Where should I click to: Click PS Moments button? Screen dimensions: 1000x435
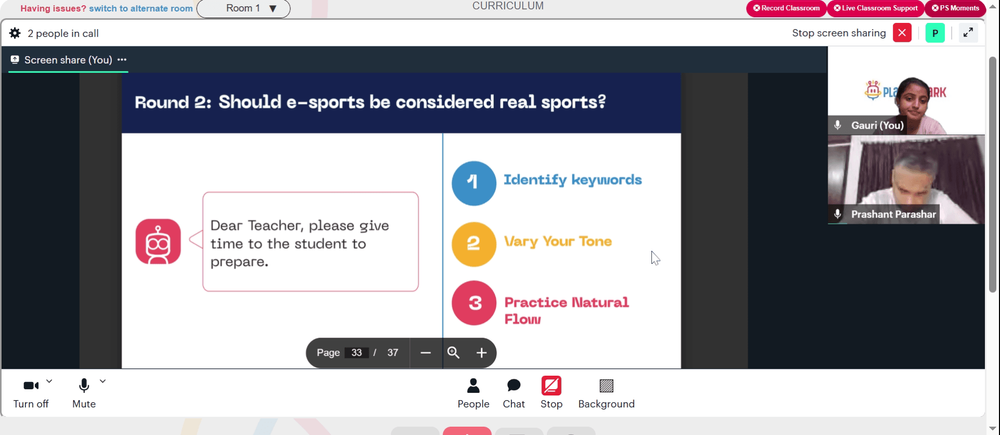[955, 8]
